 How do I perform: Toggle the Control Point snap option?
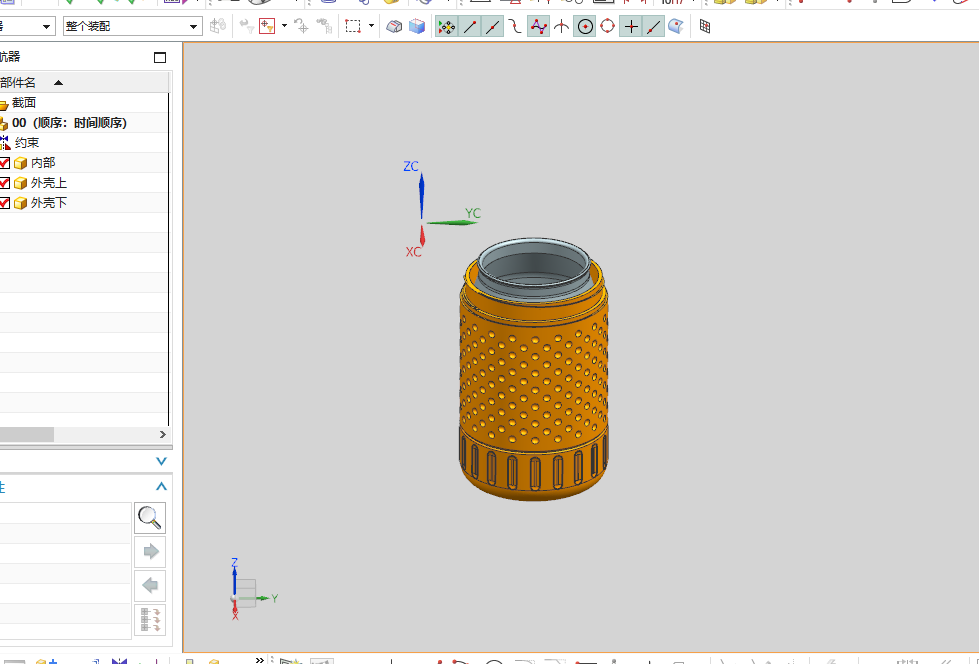click(x=515, y=26)
